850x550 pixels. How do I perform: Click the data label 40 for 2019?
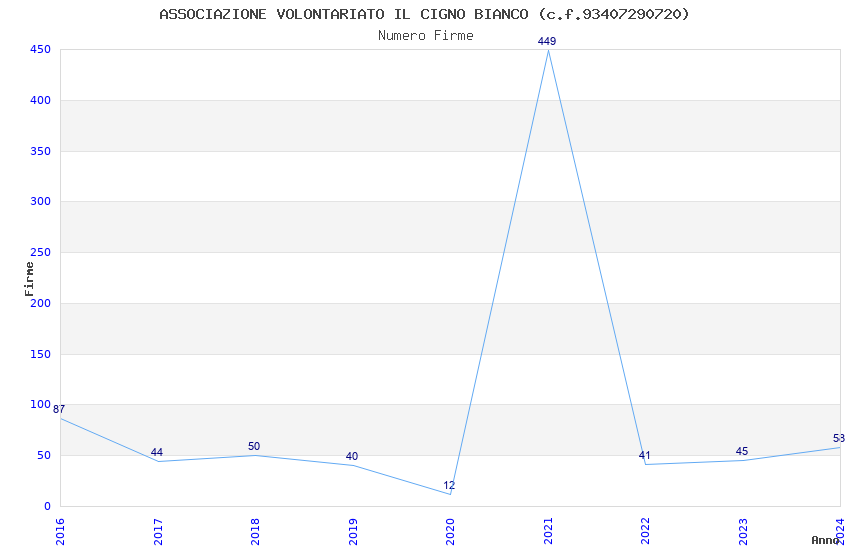pos(351,456)
